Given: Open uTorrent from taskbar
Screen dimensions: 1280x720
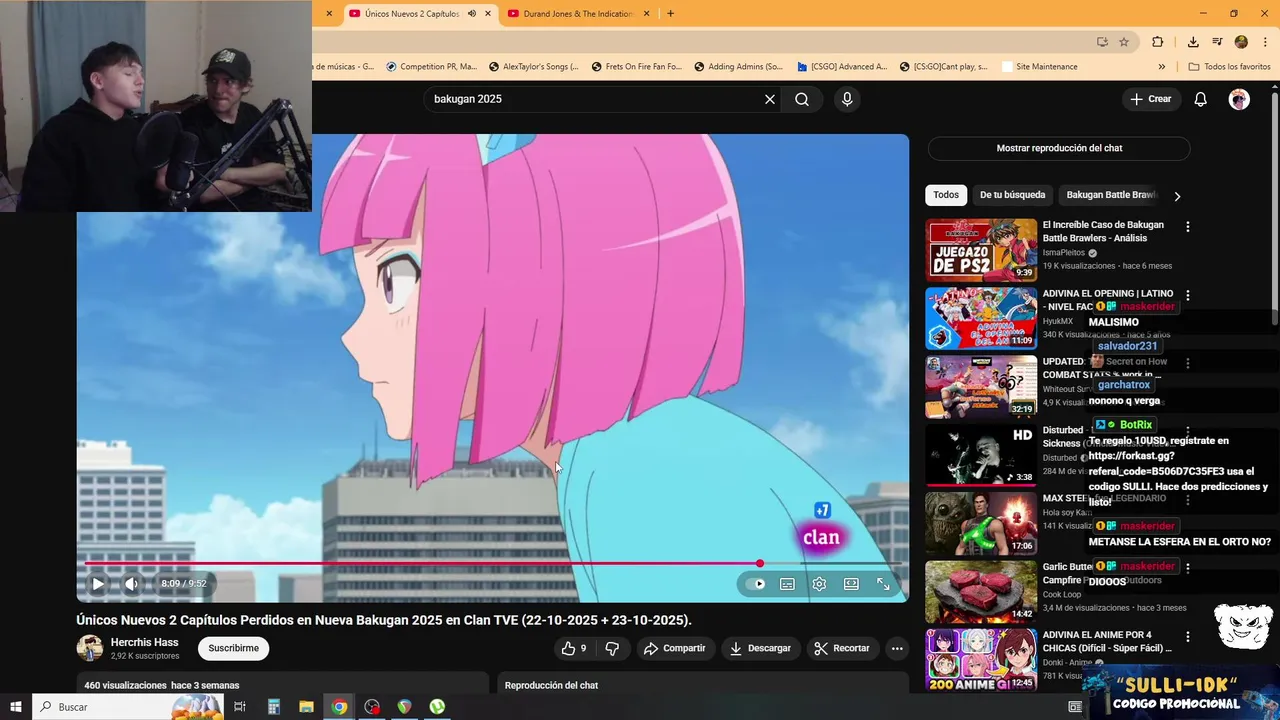Looking at the screenshot, I should pos(437,707).
